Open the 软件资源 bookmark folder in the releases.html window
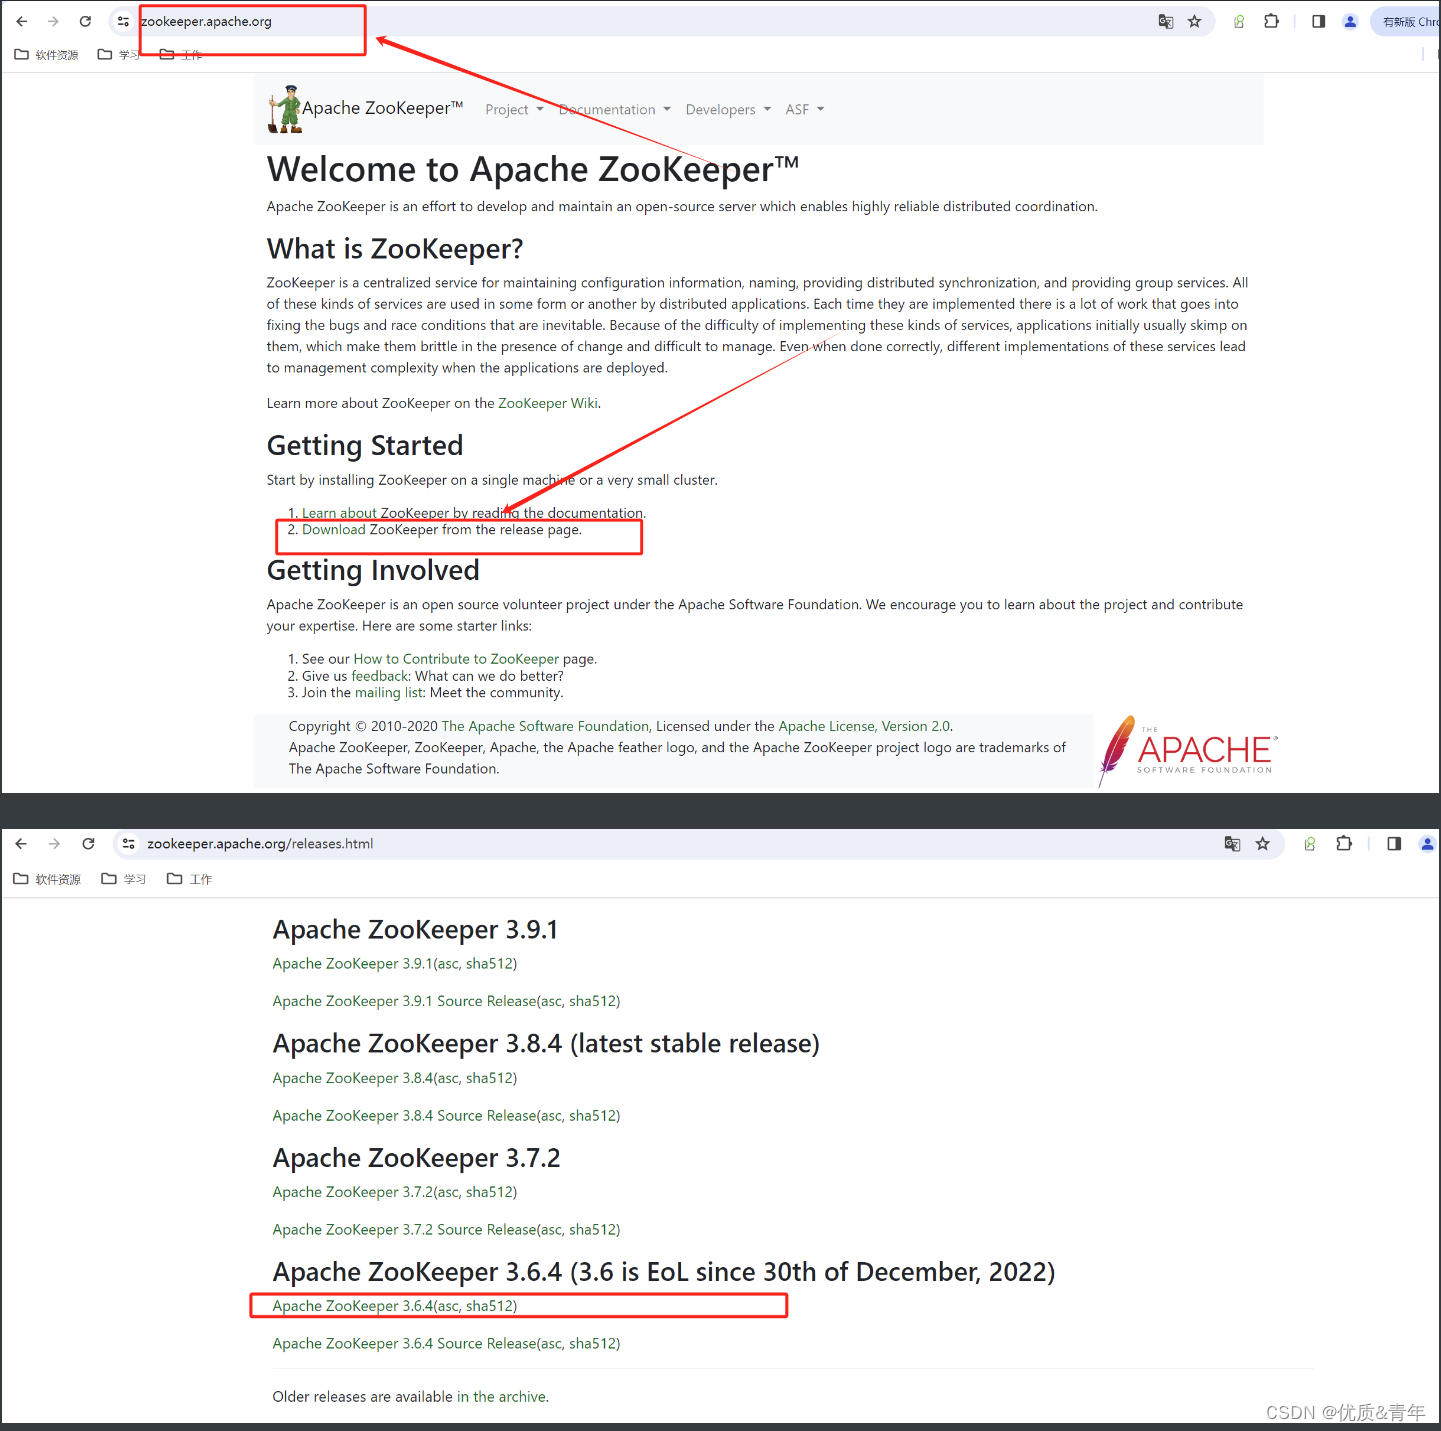This screenshot has height=1431, width=1441. (47, 879)
